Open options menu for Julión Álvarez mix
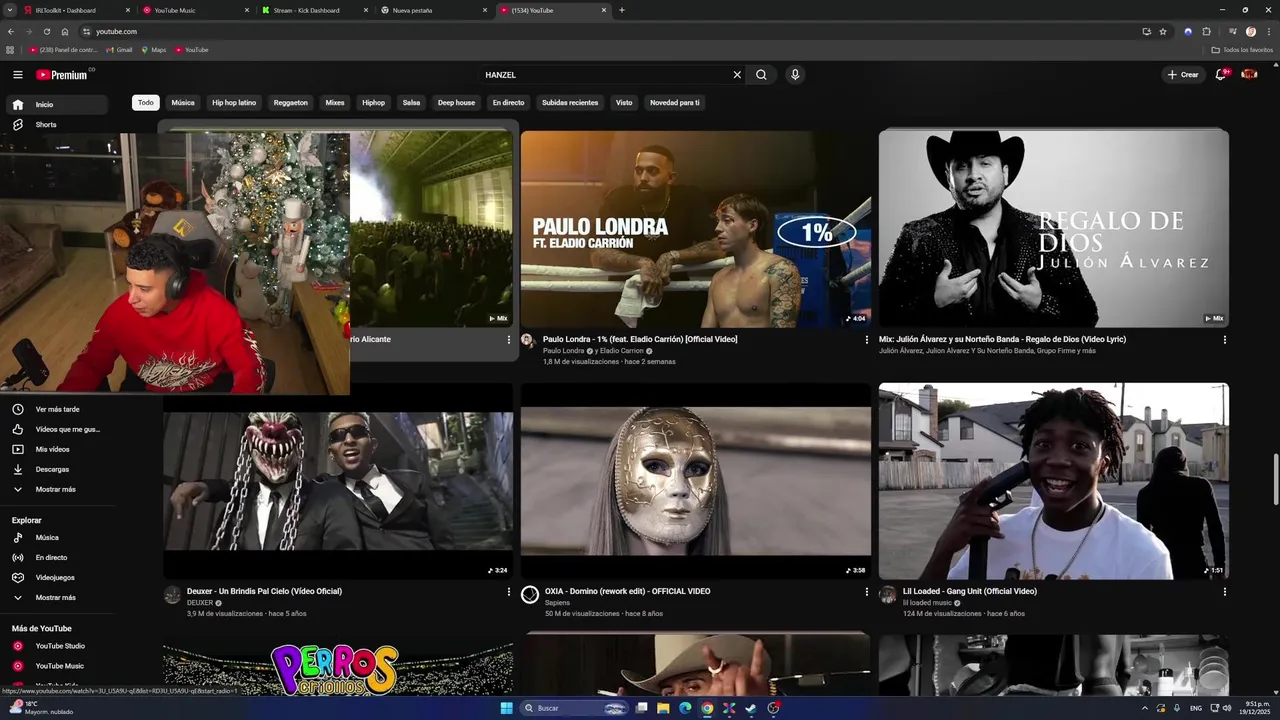 [x=1225, y=340]
